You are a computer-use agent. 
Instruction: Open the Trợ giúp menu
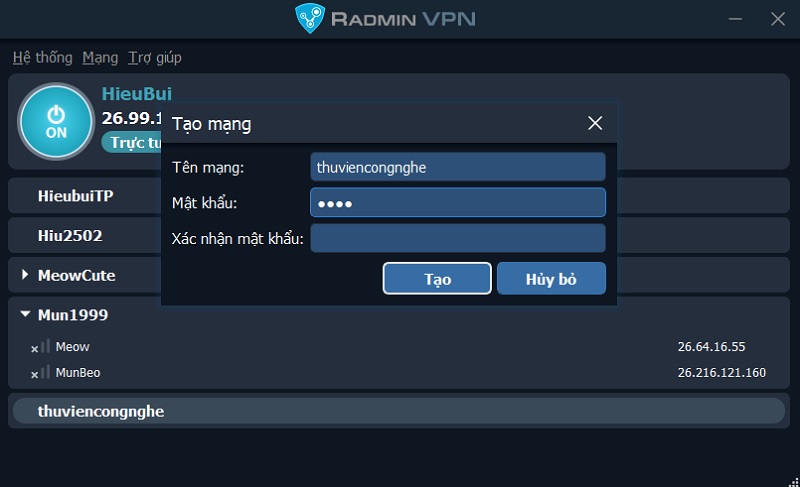[155, 58]
